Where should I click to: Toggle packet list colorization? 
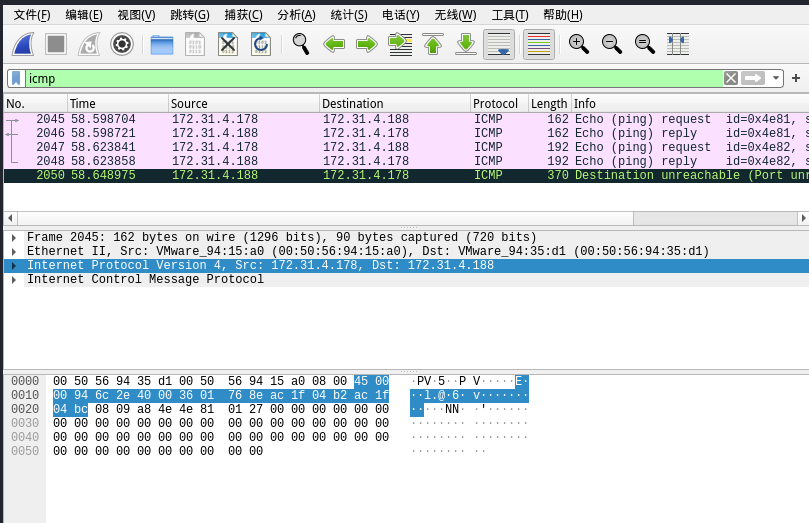pyautogui.click(x=539, y=44)
